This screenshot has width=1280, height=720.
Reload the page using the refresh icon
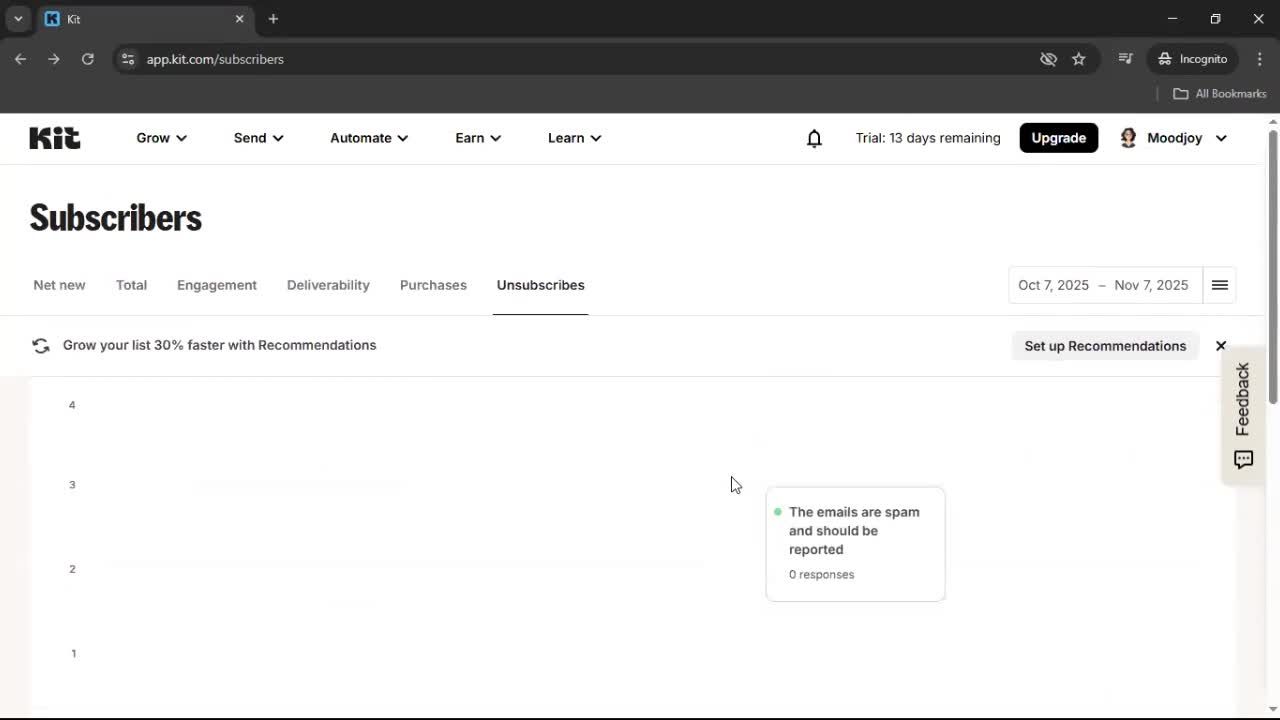point(87,59)
